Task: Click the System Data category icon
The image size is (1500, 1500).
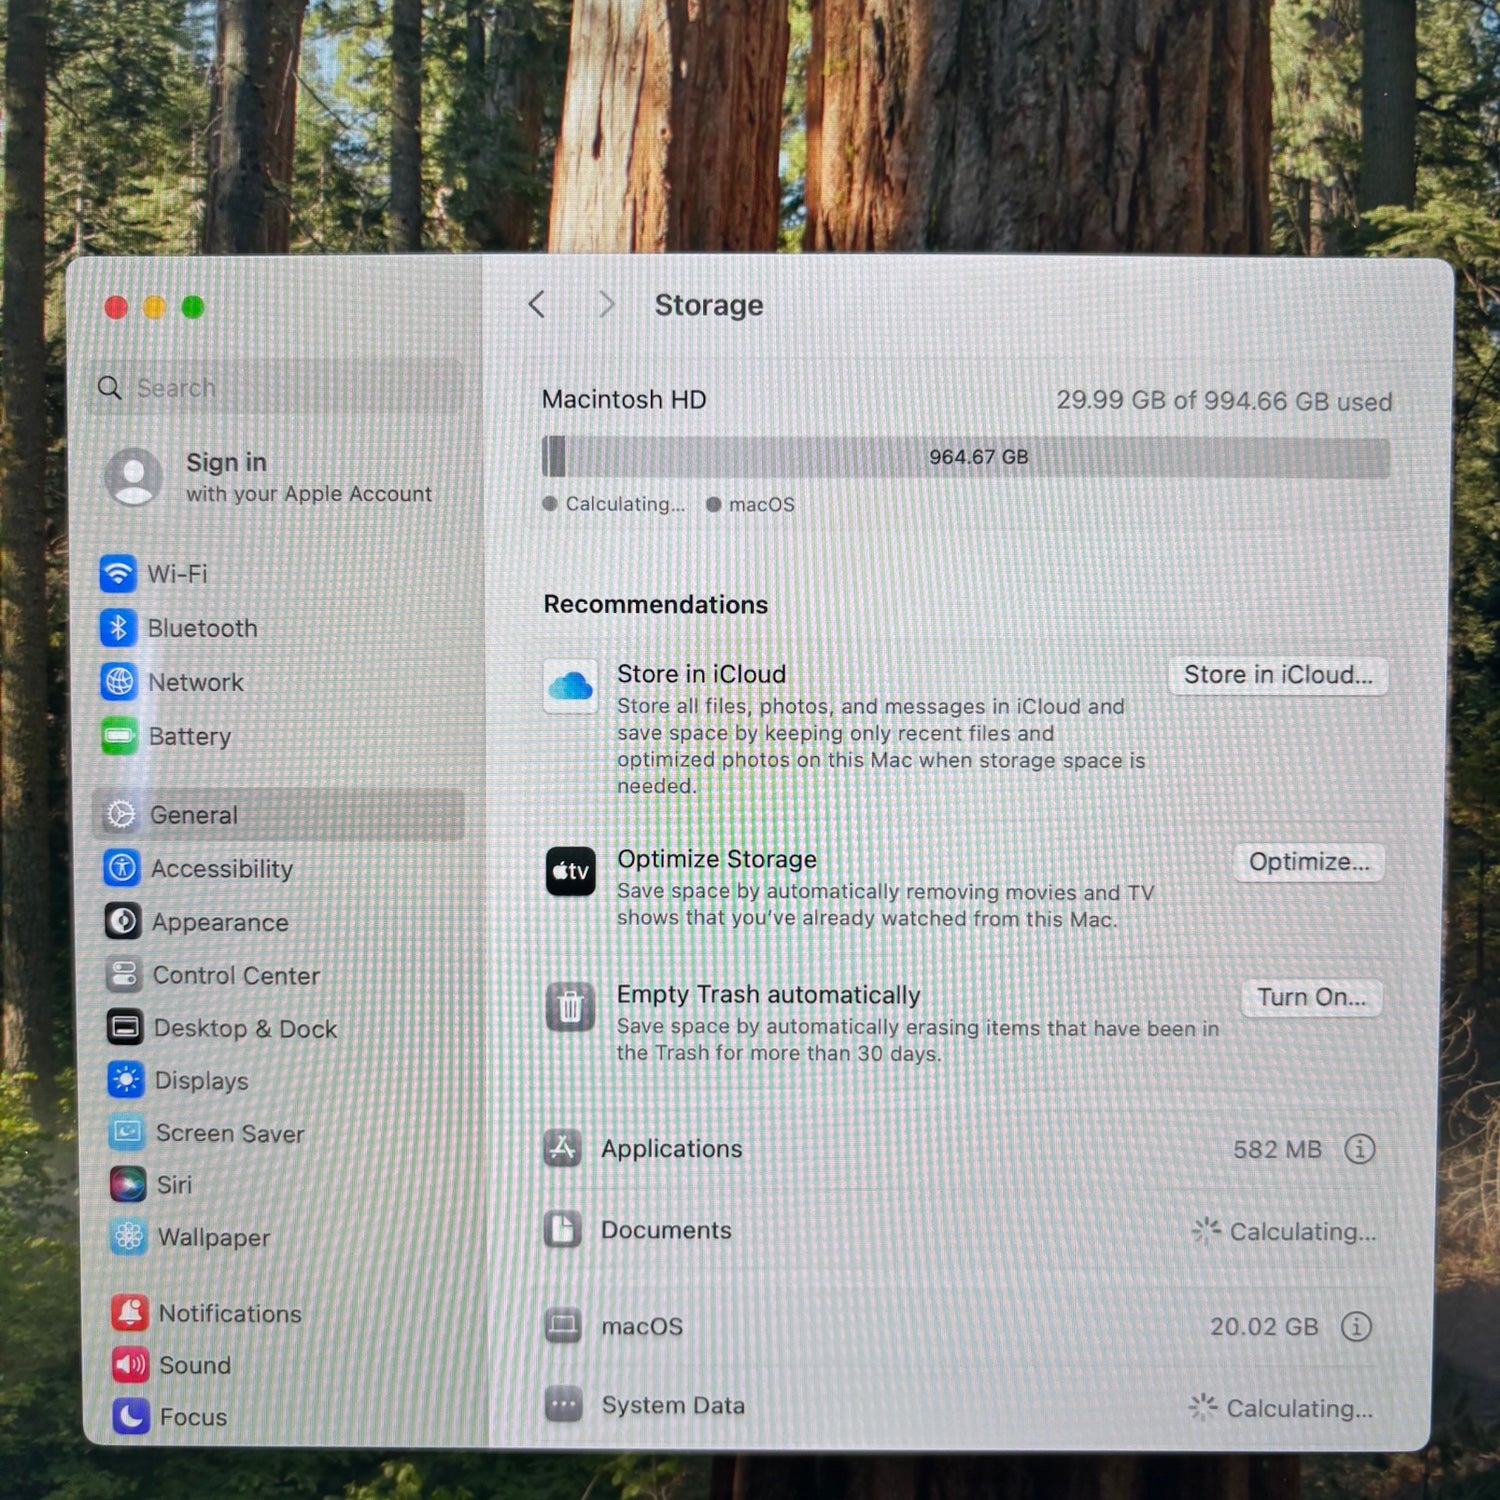Action: (x=563, y=1404)
